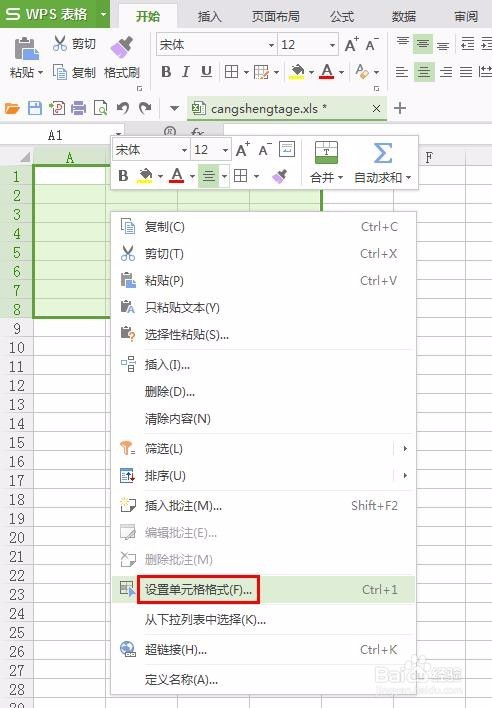Image resolution: width=492 pixels, height=708 pixels.
Task: Click the mini toolbar center align icon
Action: (x=209, y=176)
